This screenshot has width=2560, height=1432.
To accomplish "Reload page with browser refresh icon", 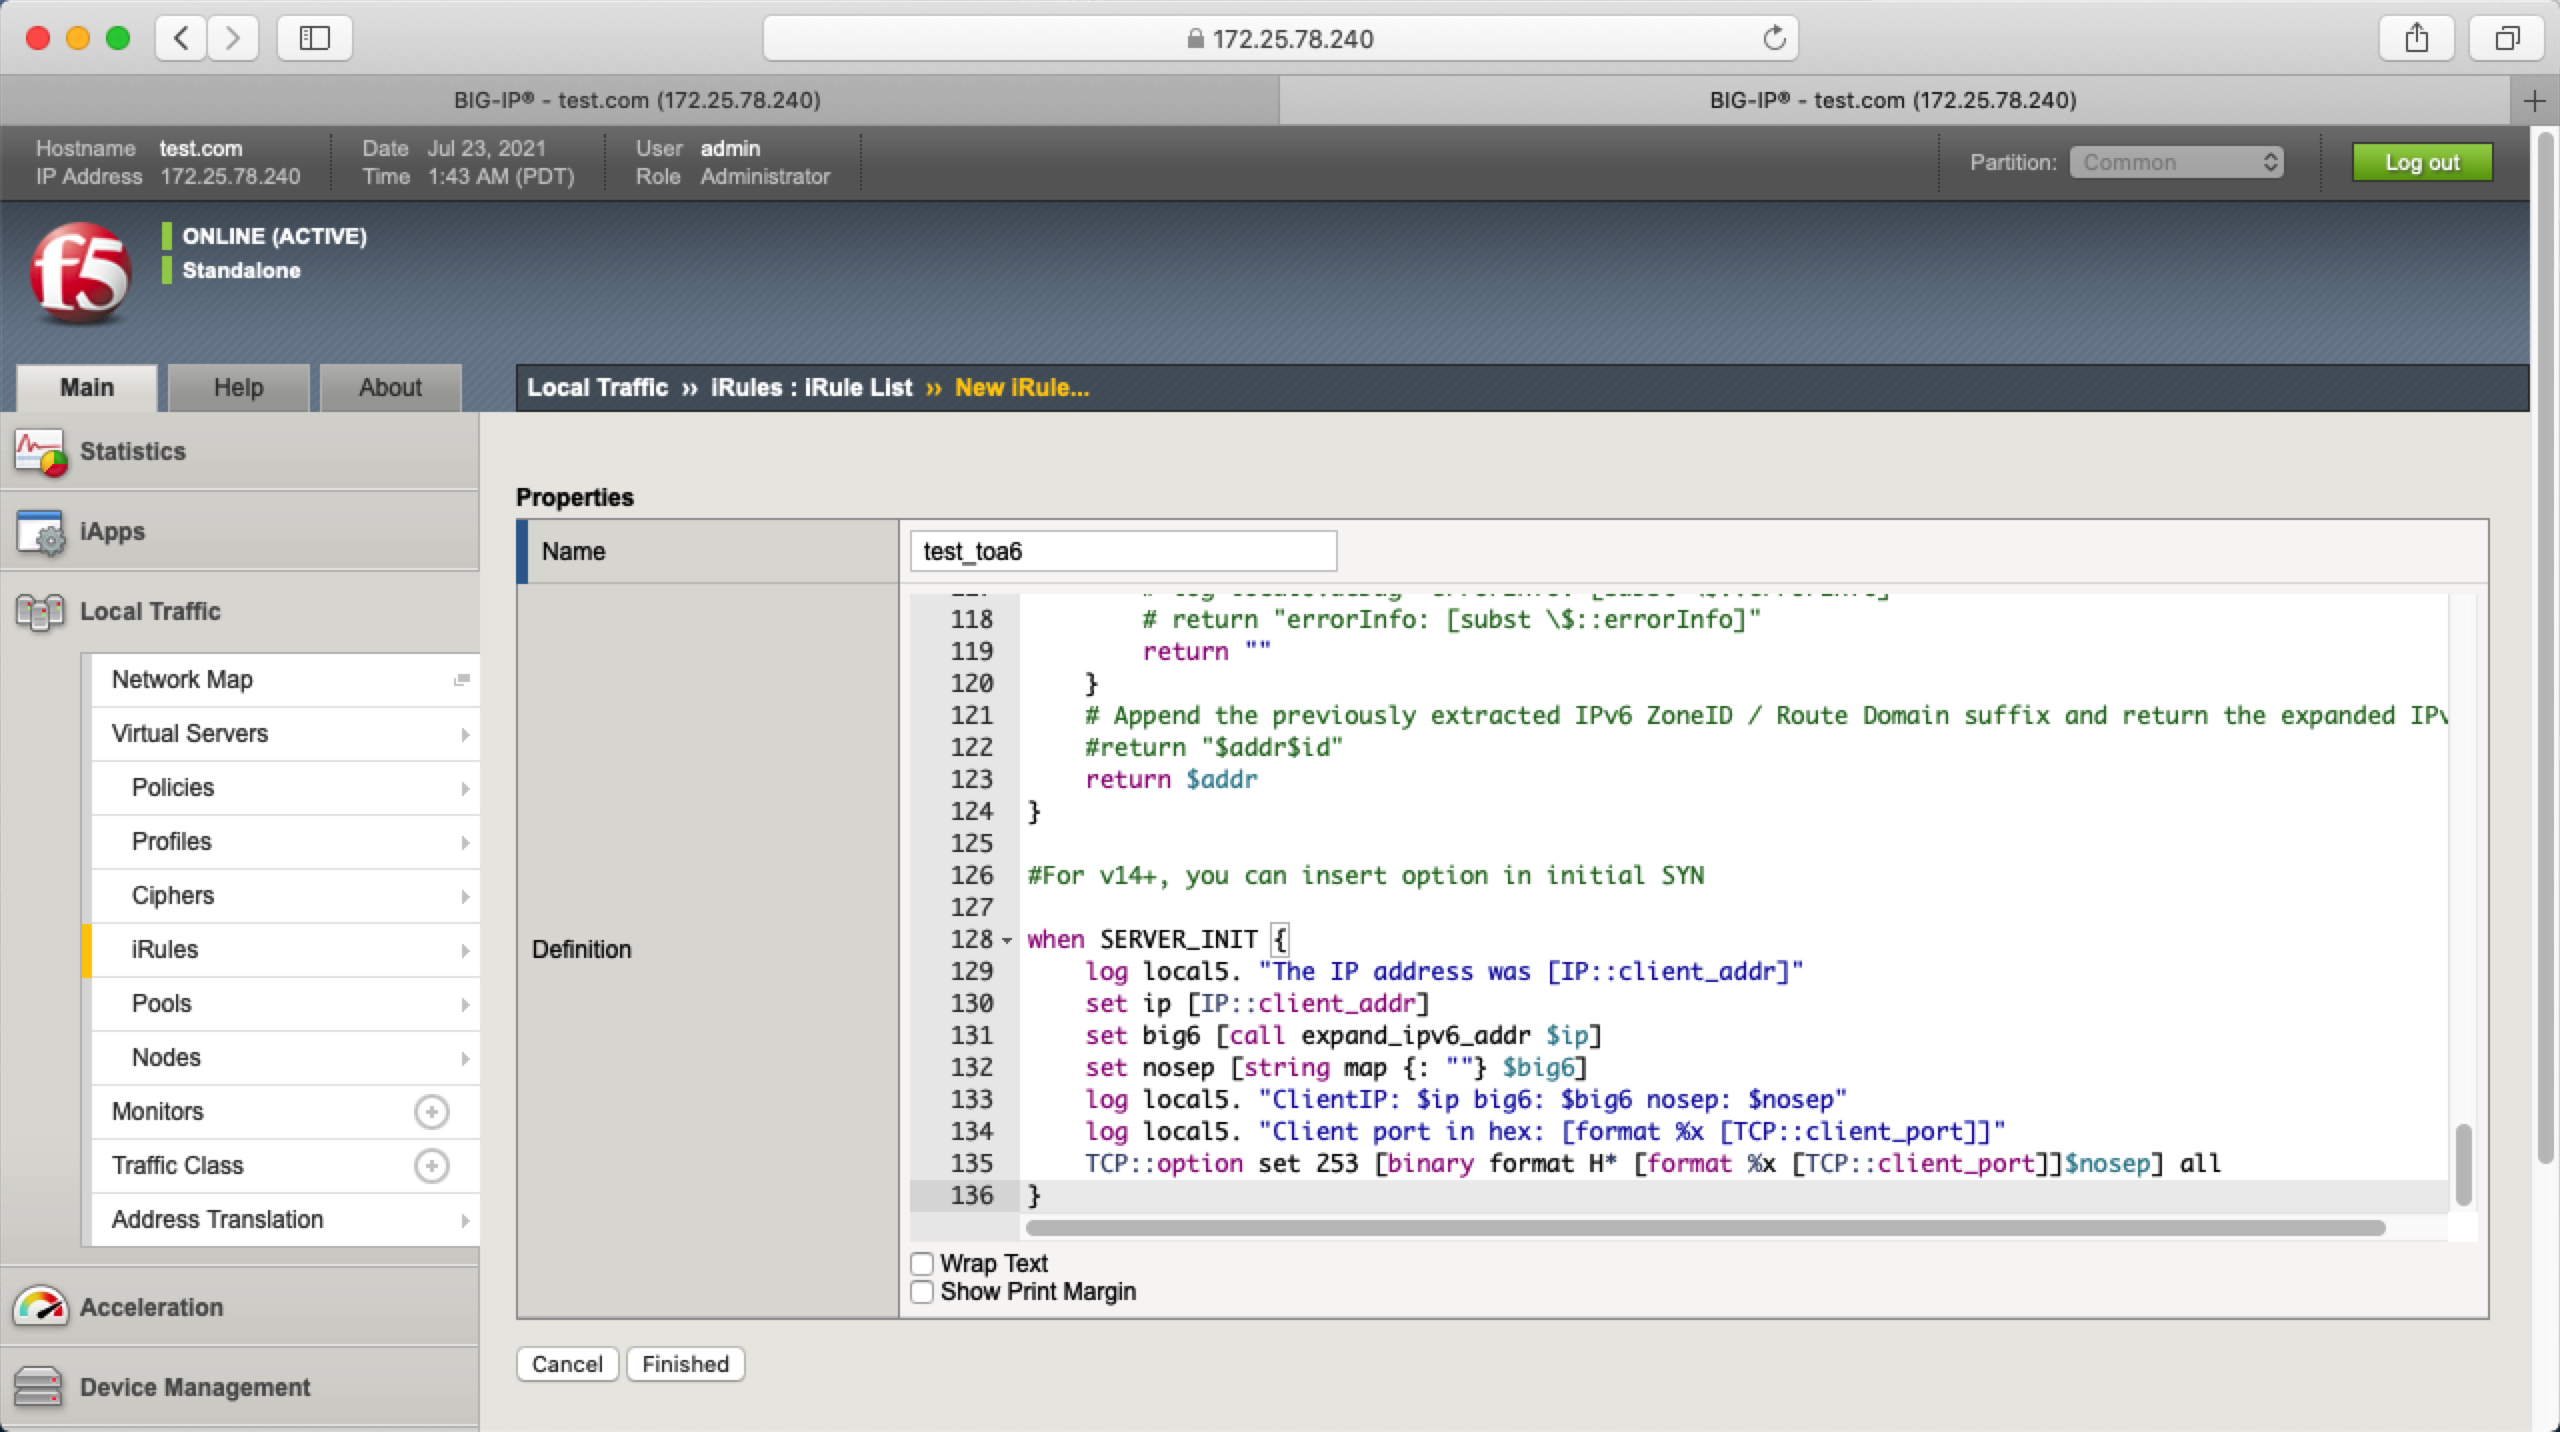I will (1774, 39).
